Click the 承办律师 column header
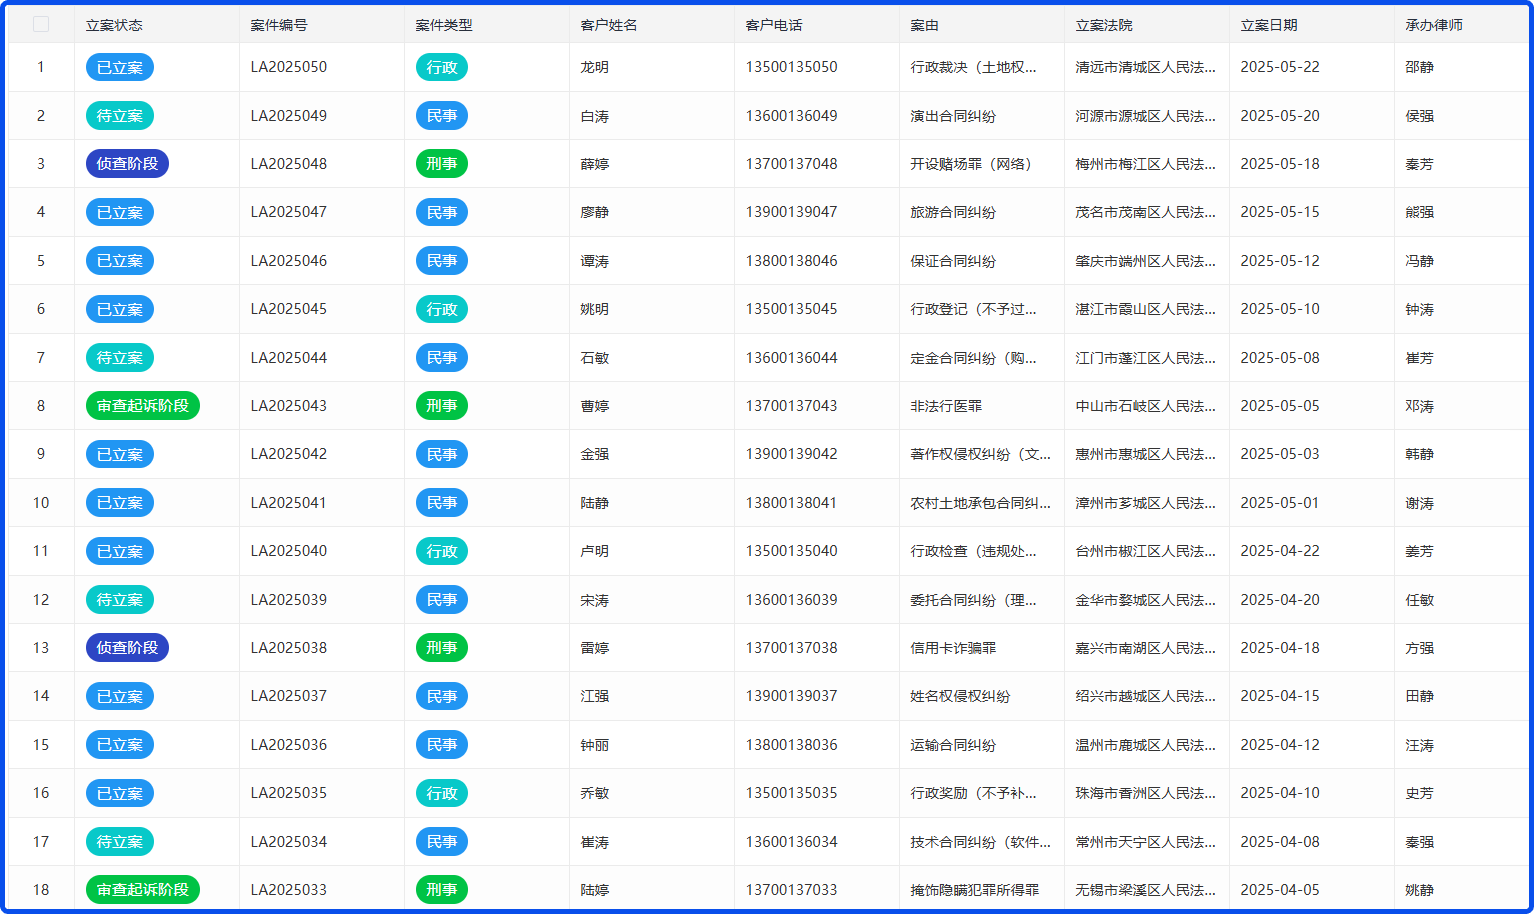This screenshot has width=1534, height=914. pyautogui.click(x=1434, y=25)
